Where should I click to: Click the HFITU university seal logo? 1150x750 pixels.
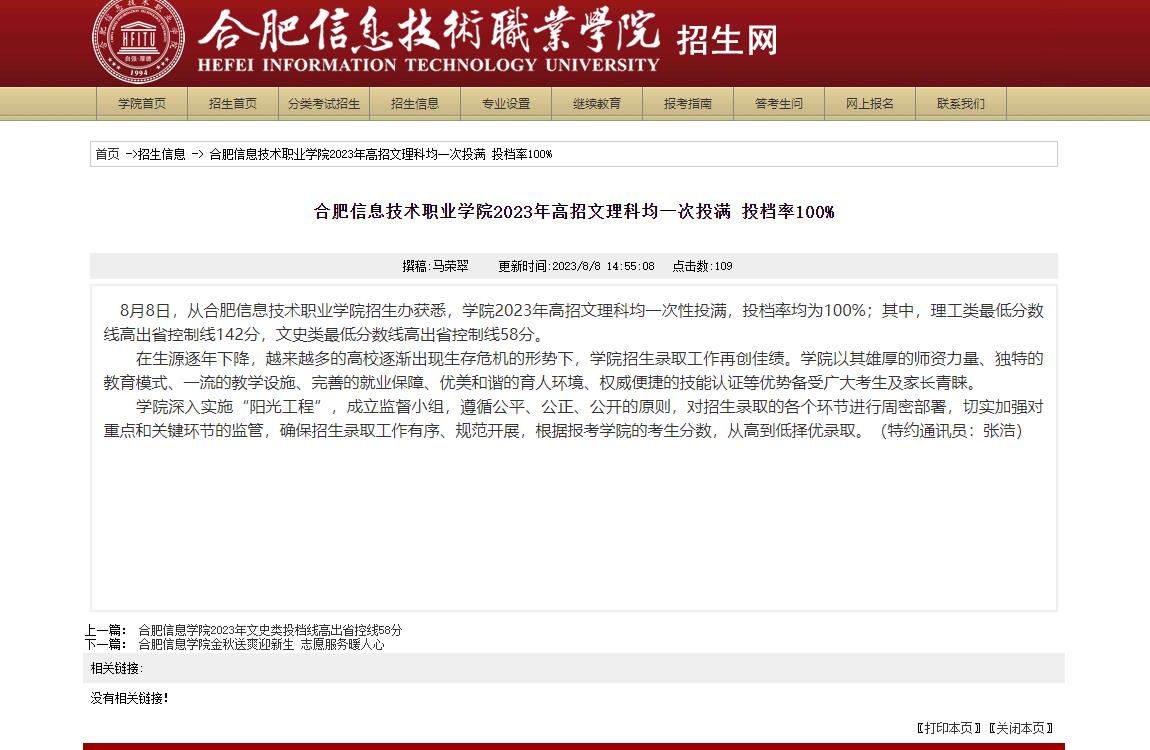pos(138,40)
